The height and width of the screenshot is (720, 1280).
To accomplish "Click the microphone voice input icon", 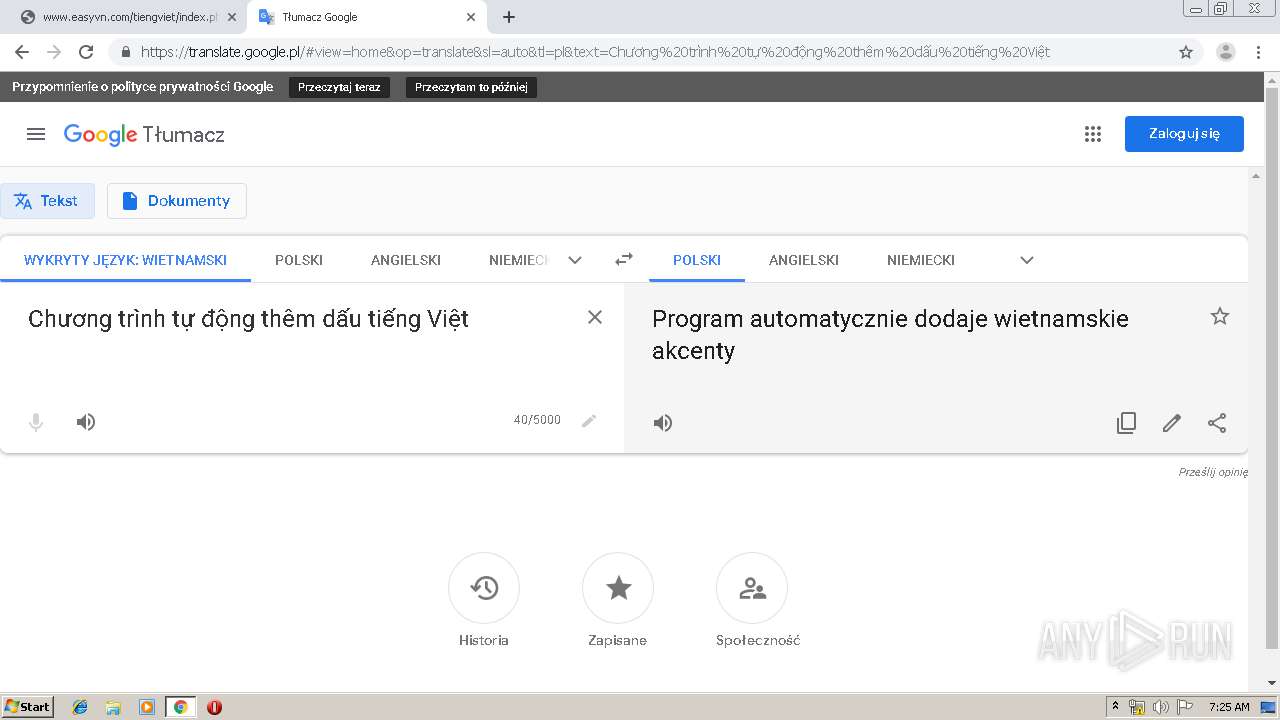I will pyautogui.click(x=36, y=422).
